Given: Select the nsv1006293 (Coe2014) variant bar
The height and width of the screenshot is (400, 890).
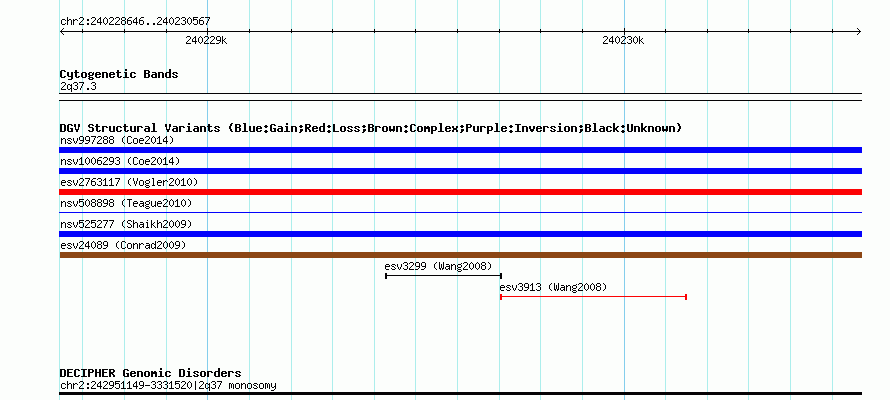Looking at the screenshot, I should pos(460,171).
